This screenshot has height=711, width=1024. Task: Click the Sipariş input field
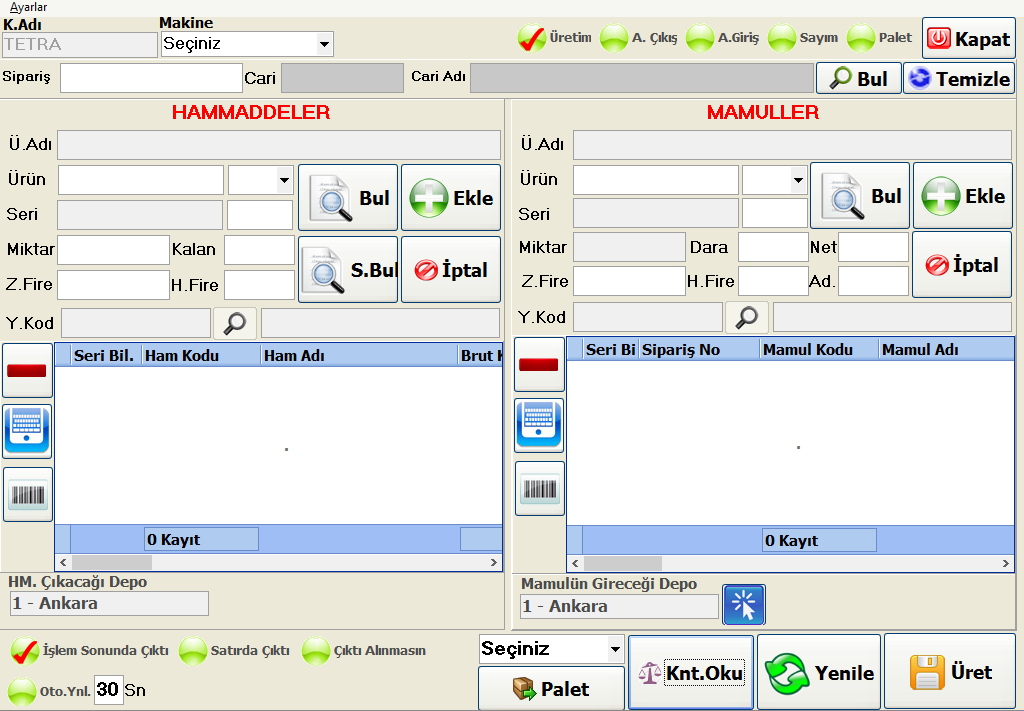click(151, 78)
